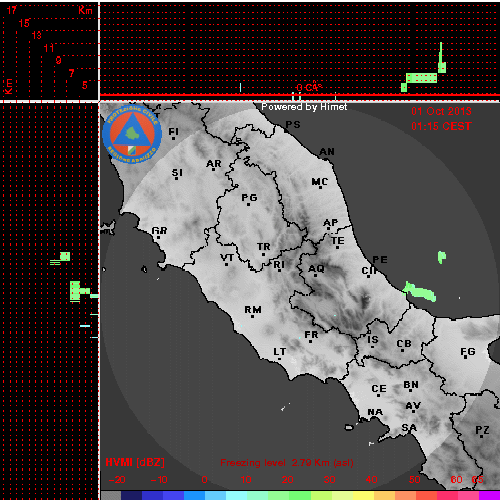Click the LT city label
500x500 pixels.
click(x=280, y=352)
